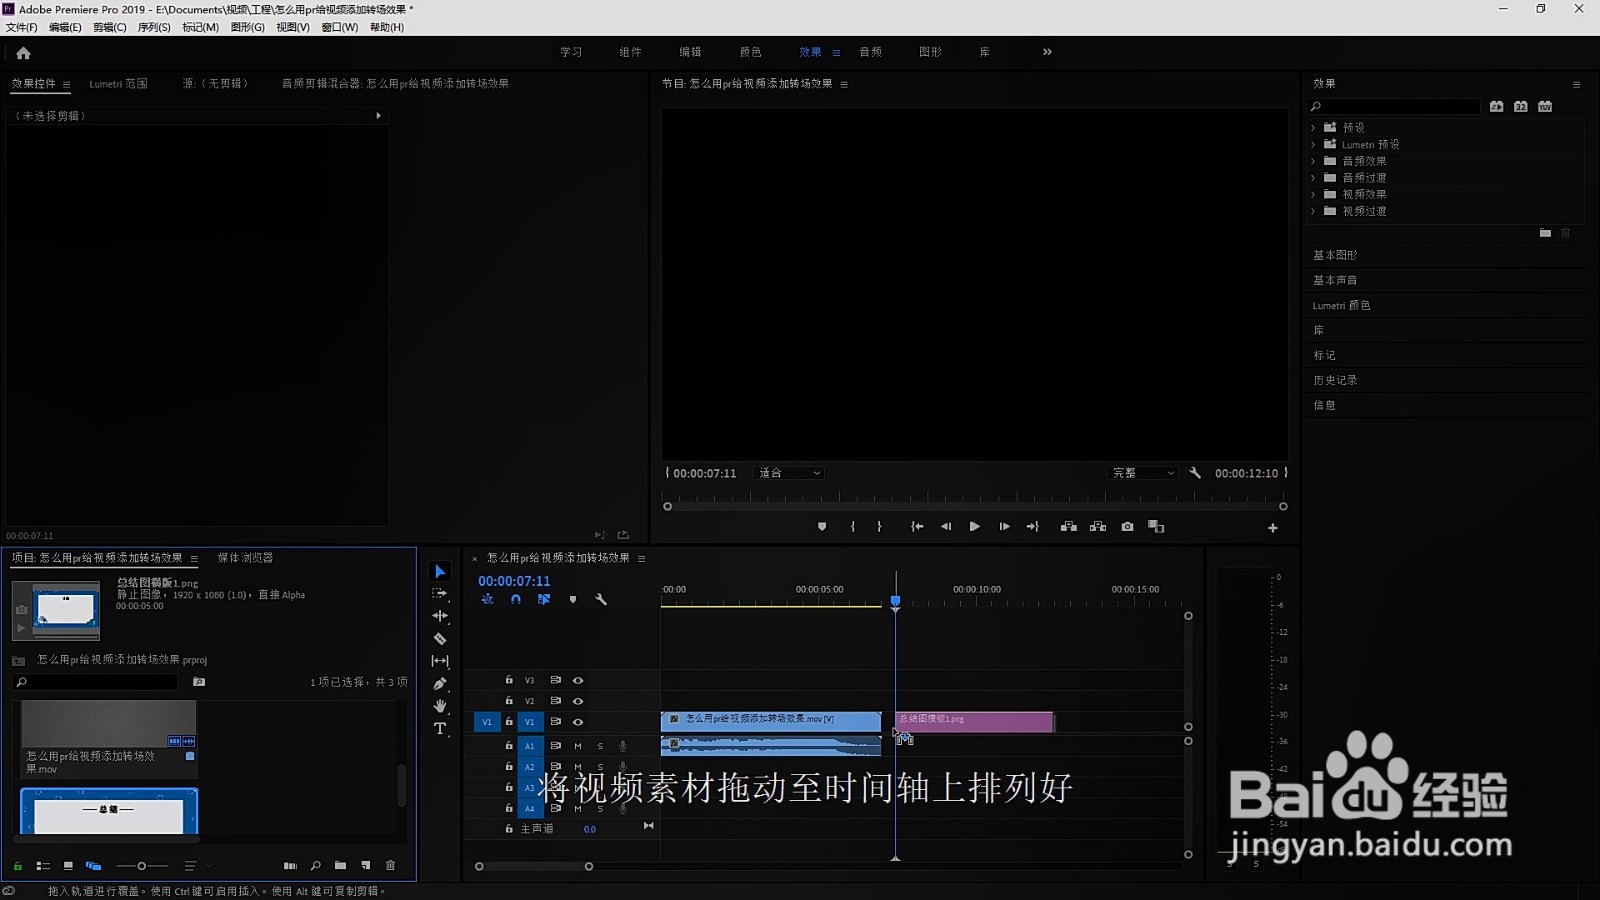Image resolution: width=1600 pixels, height=900 pixels.
Task: Open Lumetri 颜色 panel
Action: [1341, 305]
